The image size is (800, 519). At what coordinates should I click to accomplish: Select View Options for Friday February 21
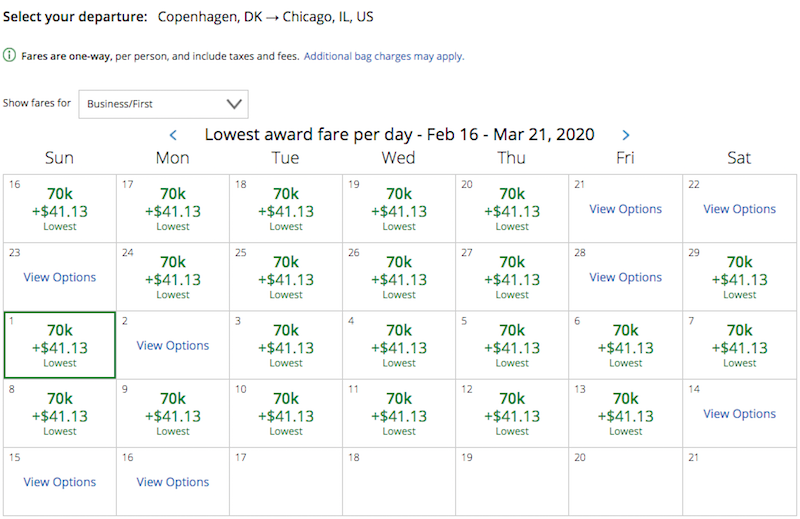(x=626, y=209)
